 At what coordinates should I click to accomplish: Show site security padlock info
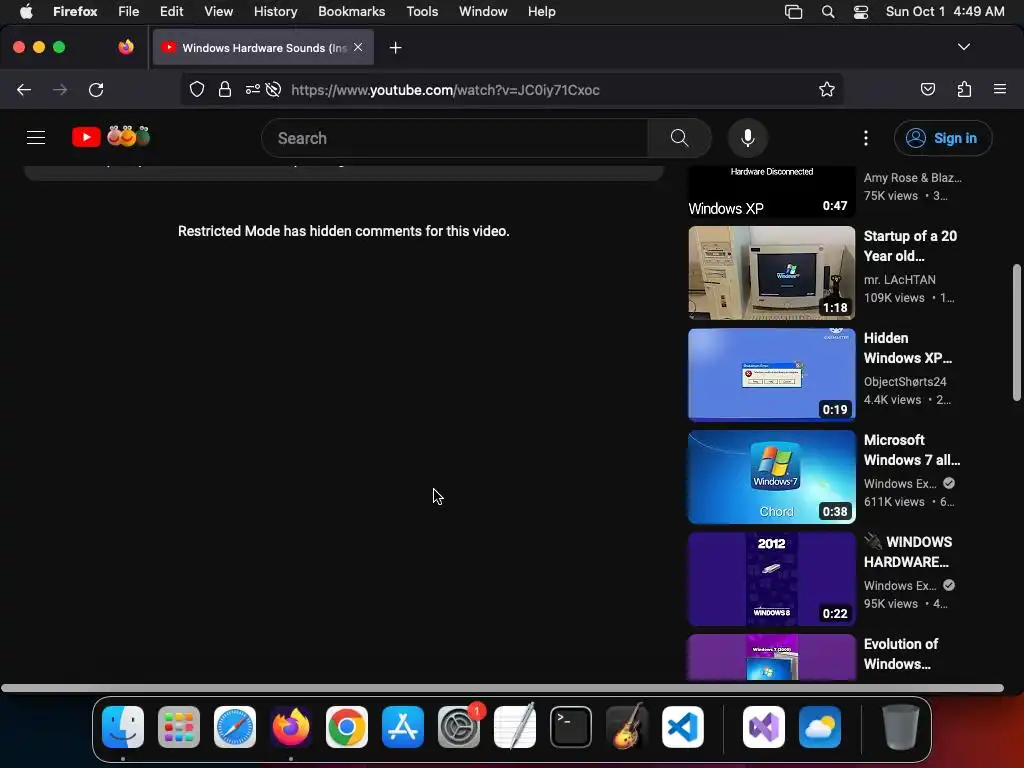coord(225,89)
